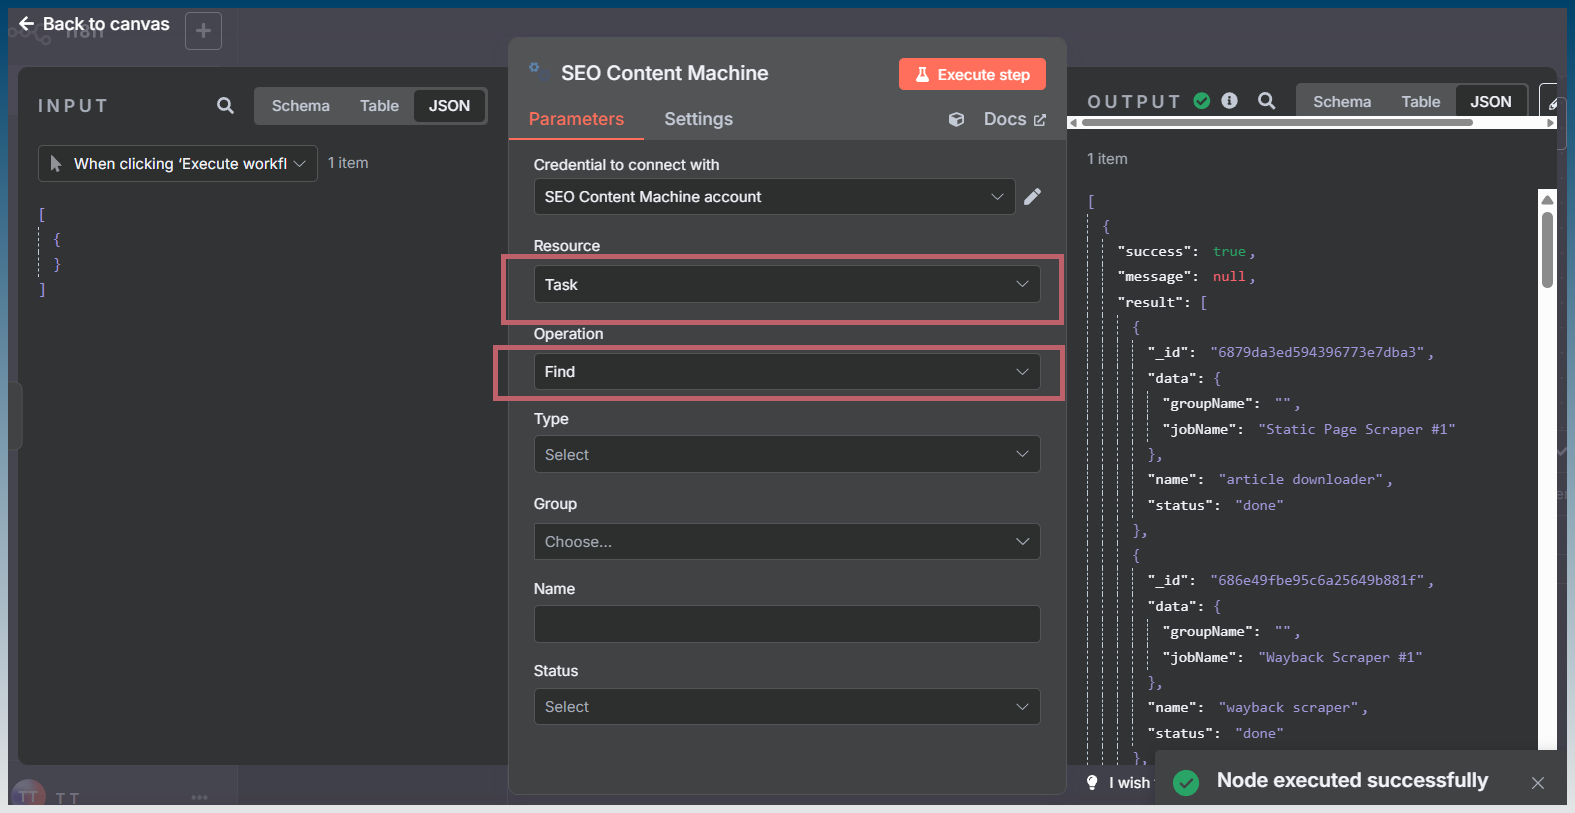Select the JSON view in input panel
This screenshot has height=813, width=1575.
click(449, 105)
